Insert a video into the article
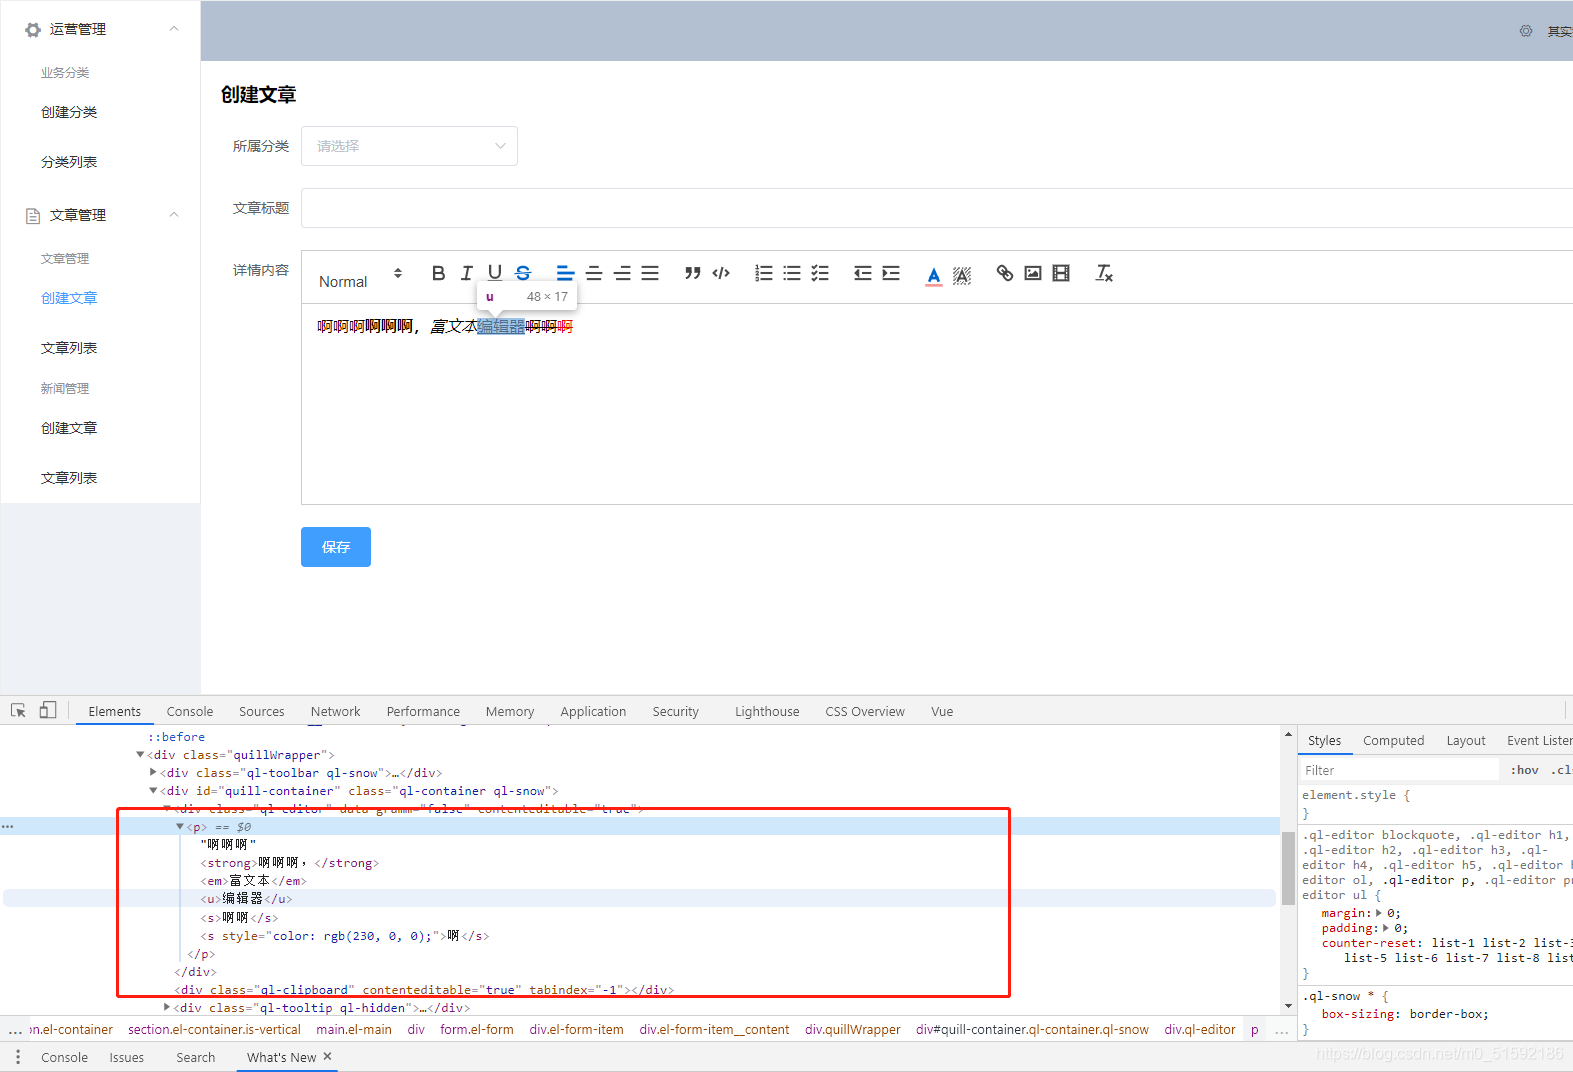The width and height of the screenshot is (1573, 1072). (1061, 273)
